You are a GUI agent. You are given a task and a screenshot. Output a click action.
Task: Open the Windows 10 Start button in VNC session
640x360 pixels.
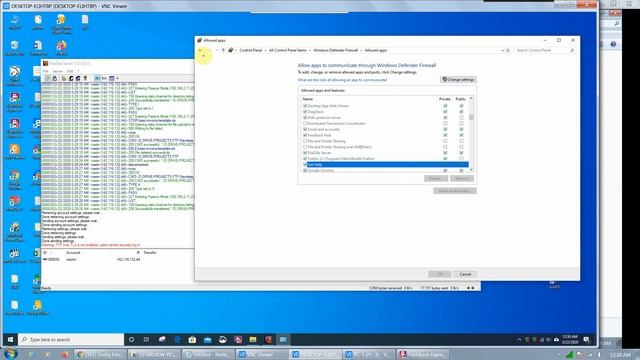pyautogui.click(x=10, y=340)
